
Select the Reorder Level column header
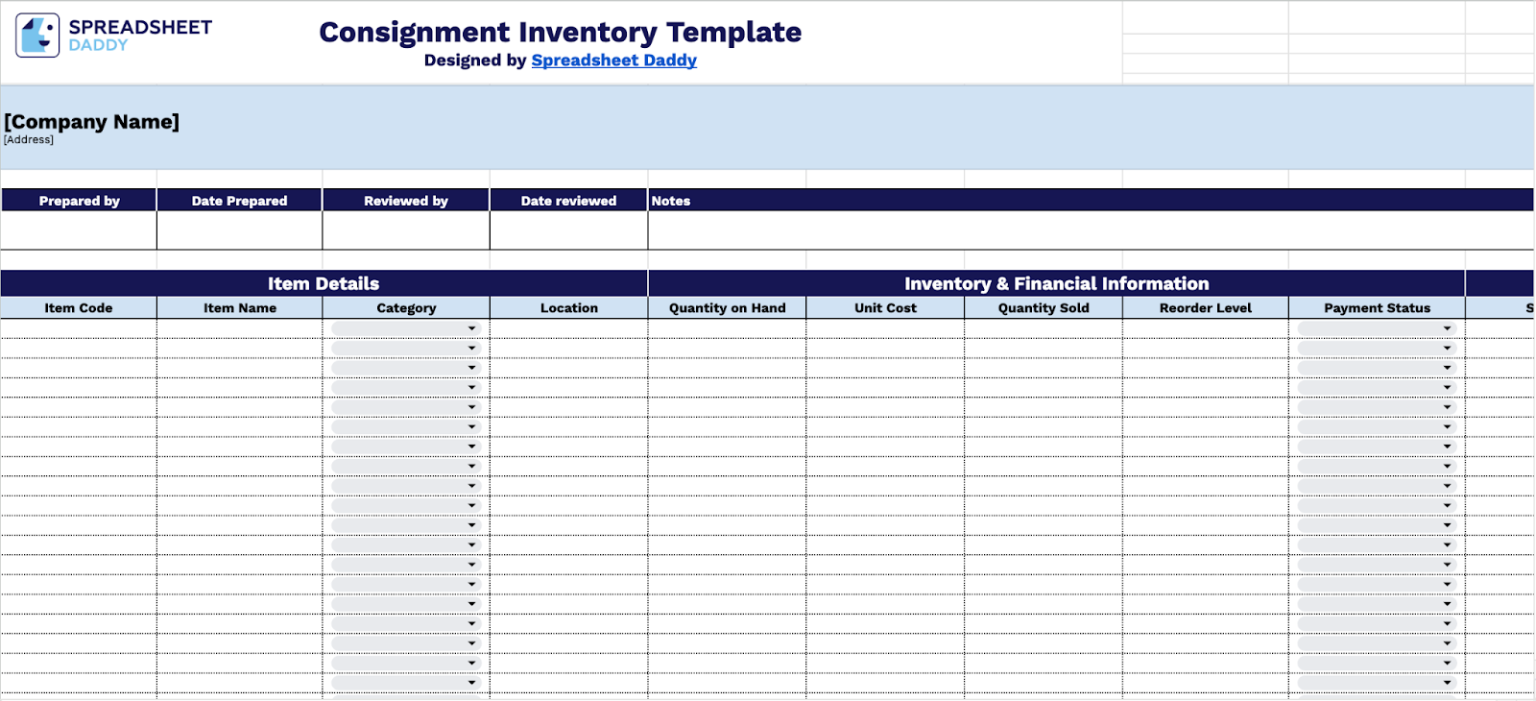pos(1205,307)
